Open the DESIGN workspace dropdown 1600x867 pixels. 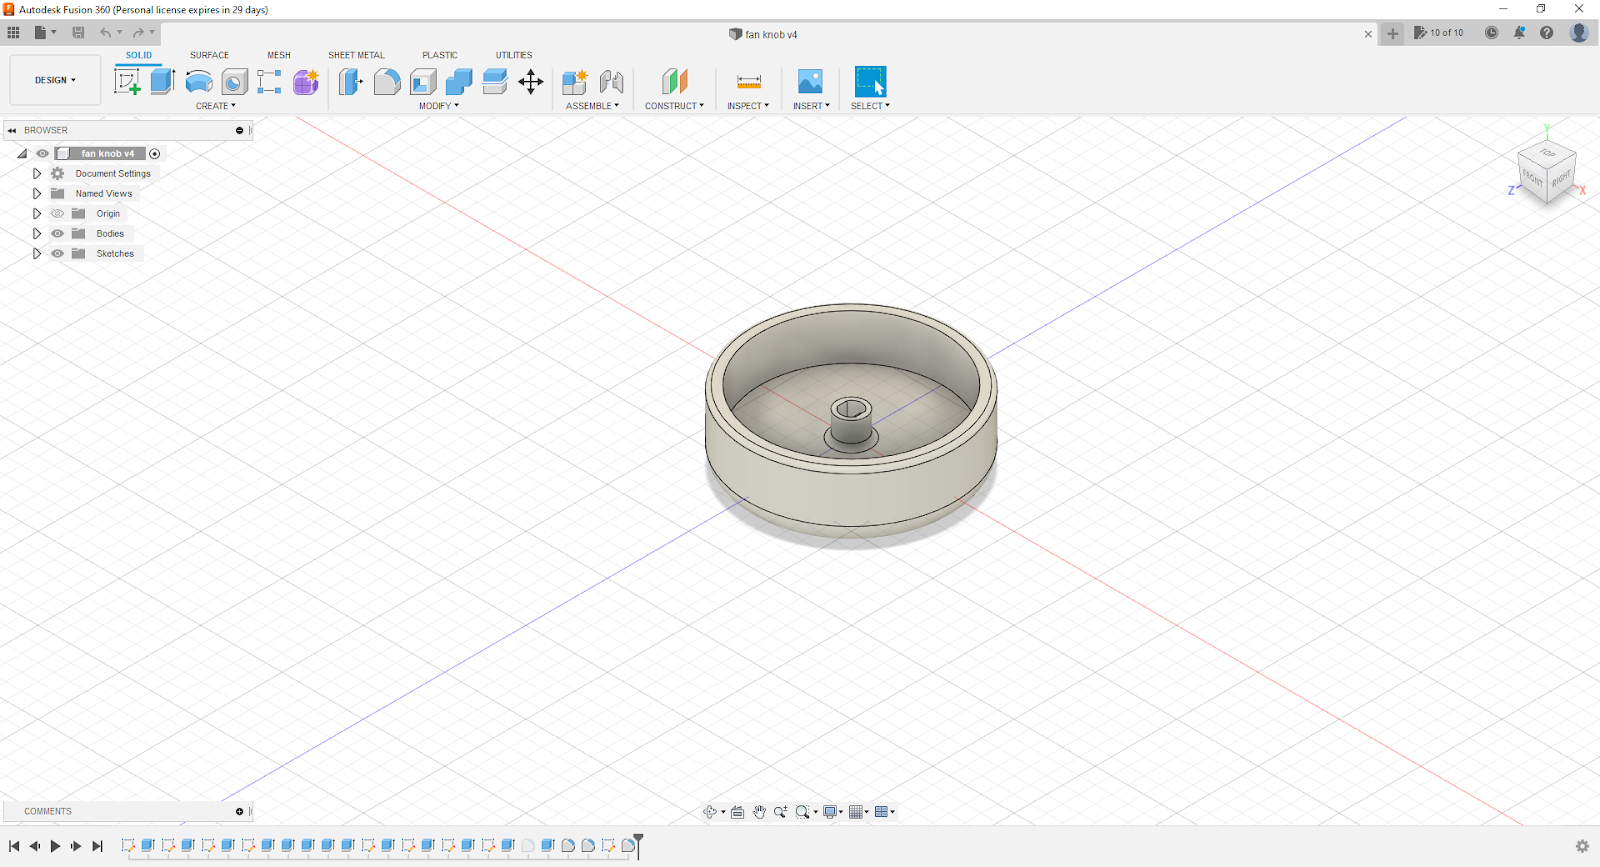click(55, 80)
